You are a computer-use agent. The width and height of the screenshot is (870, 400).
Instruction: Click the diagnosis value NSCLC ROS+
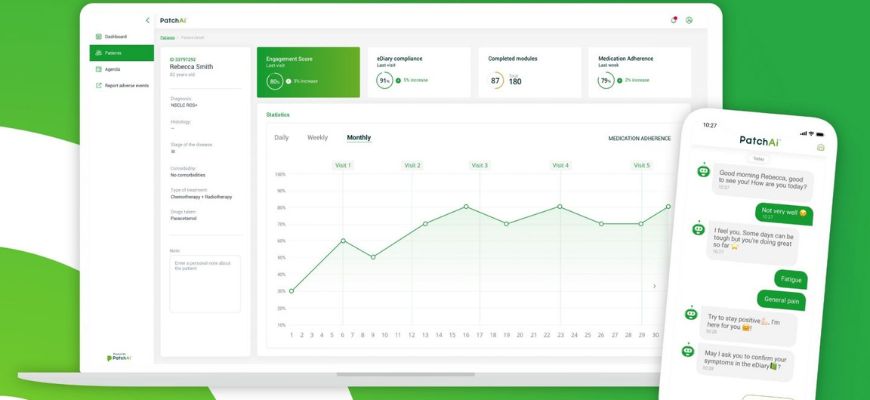pyautogui.click(x=184, y=105)
